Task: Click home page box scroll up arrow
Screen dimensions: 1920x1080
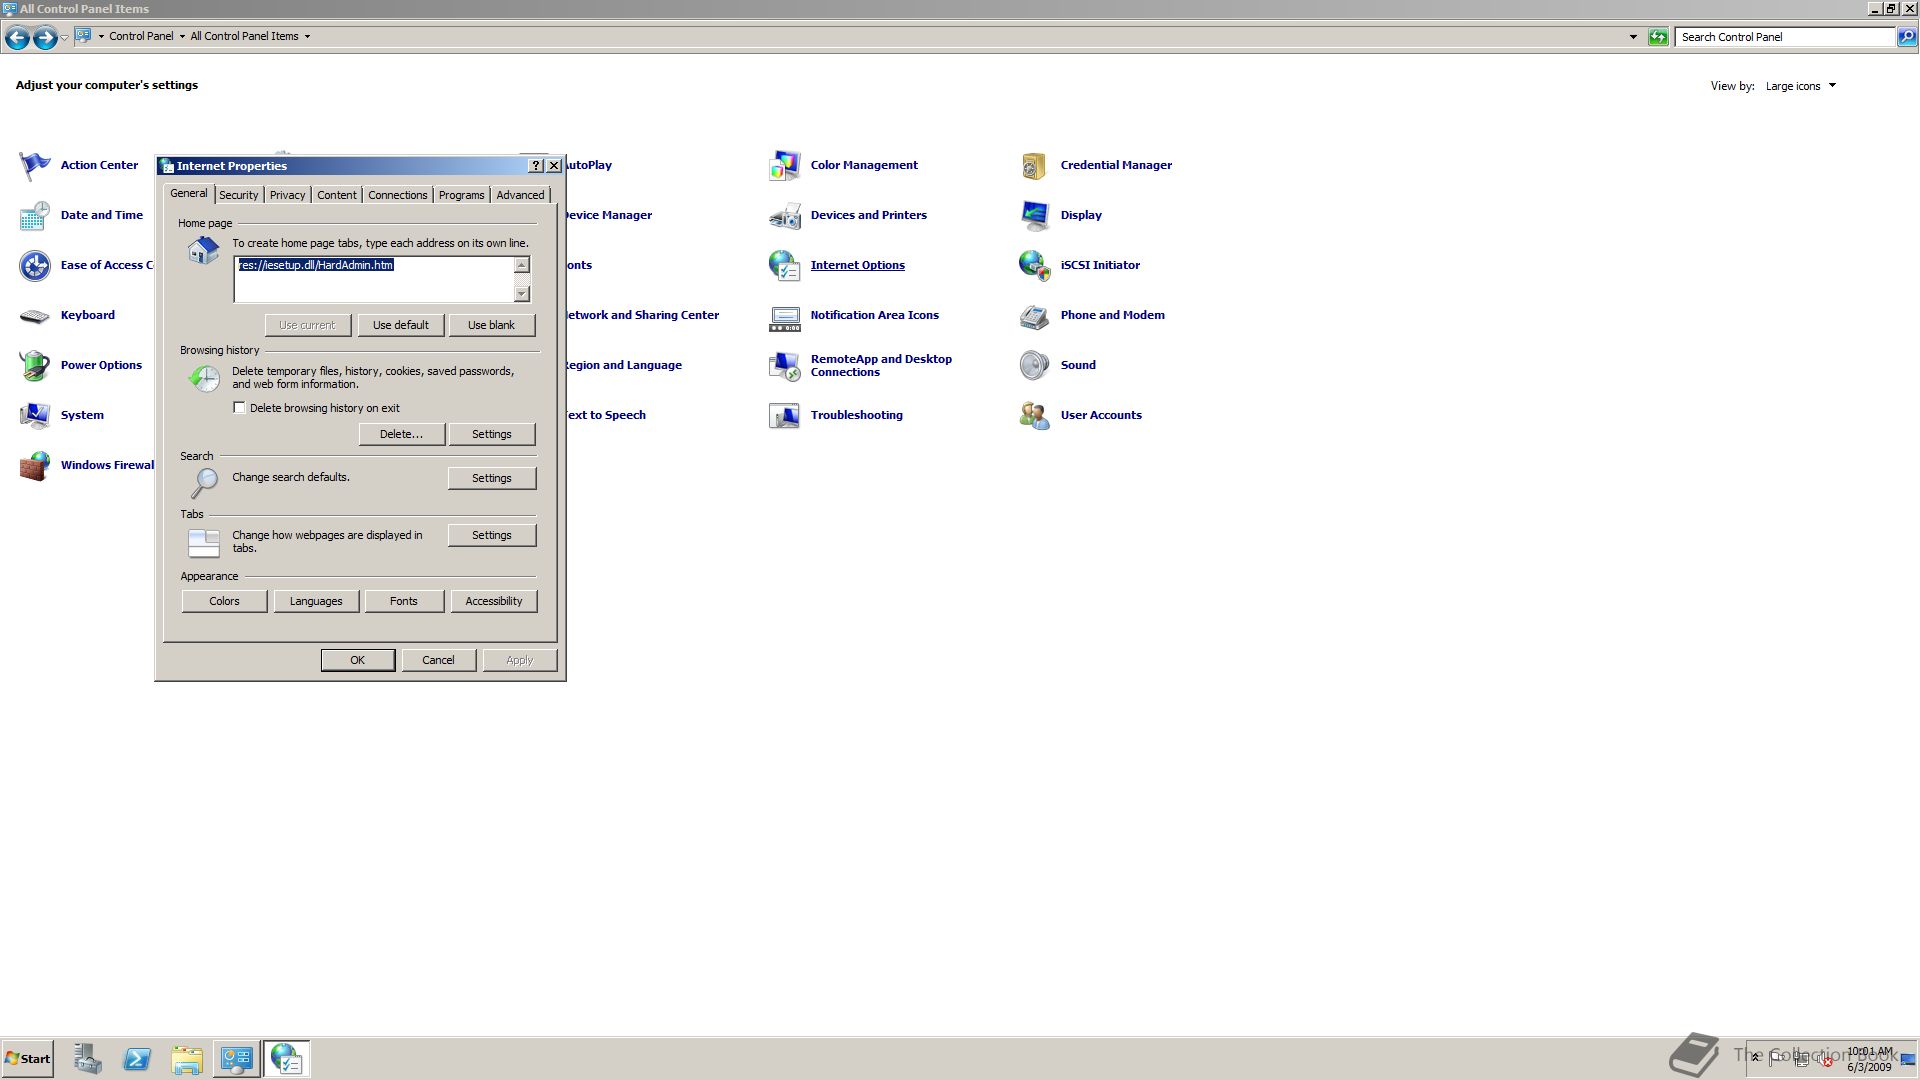Action: [x=522, y=265]
